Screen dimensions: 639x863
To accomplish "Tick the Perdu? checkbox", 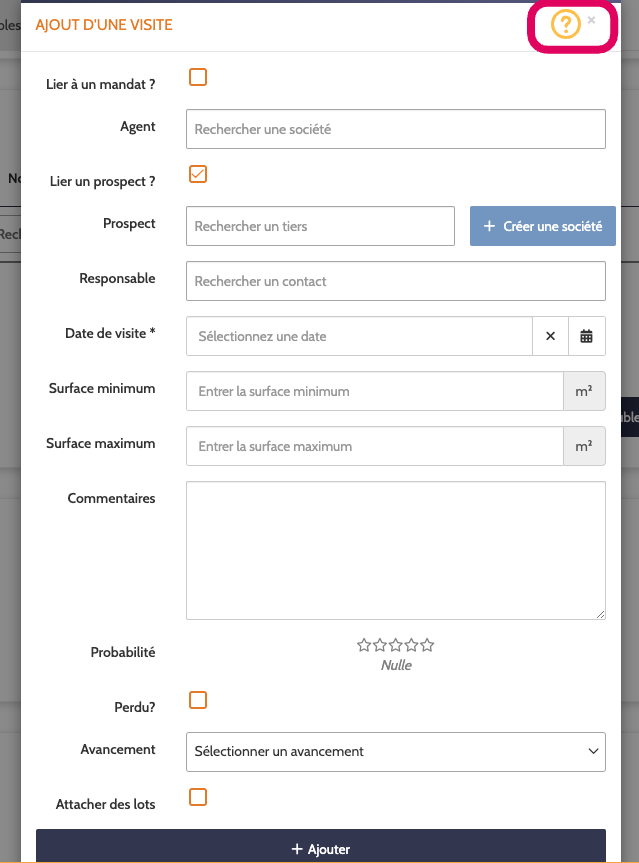I will coord(198,700).
